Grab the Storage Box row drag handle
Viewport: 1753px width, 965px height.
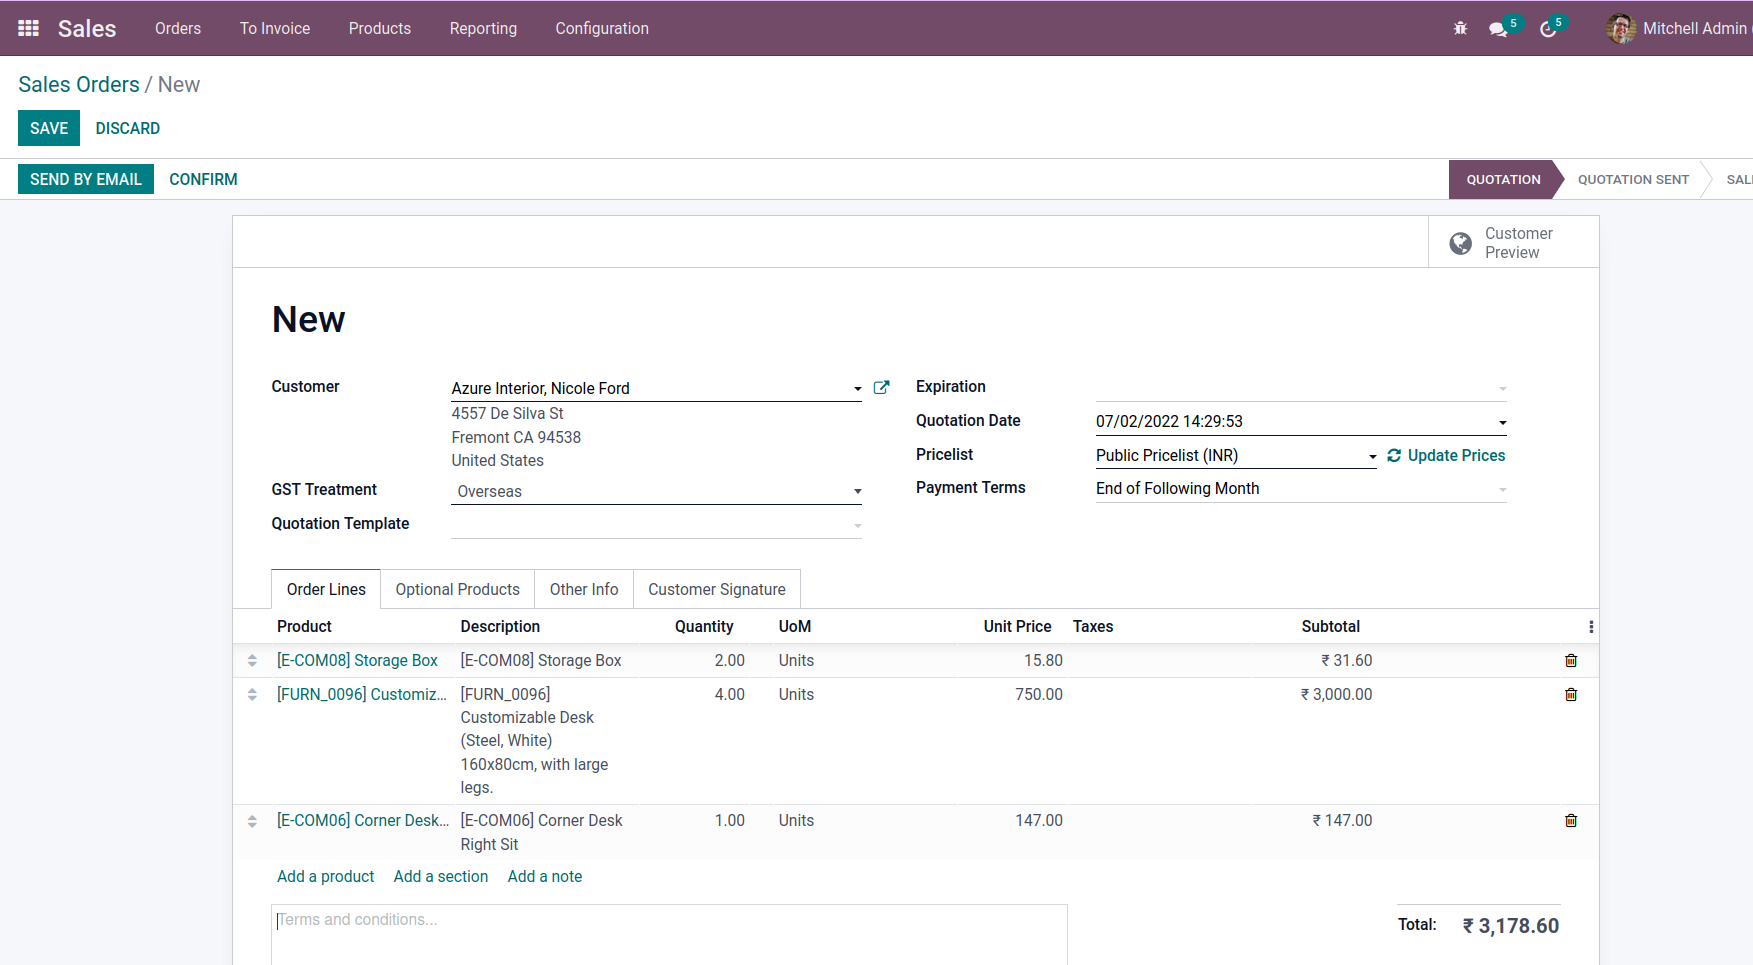(252, 661)
